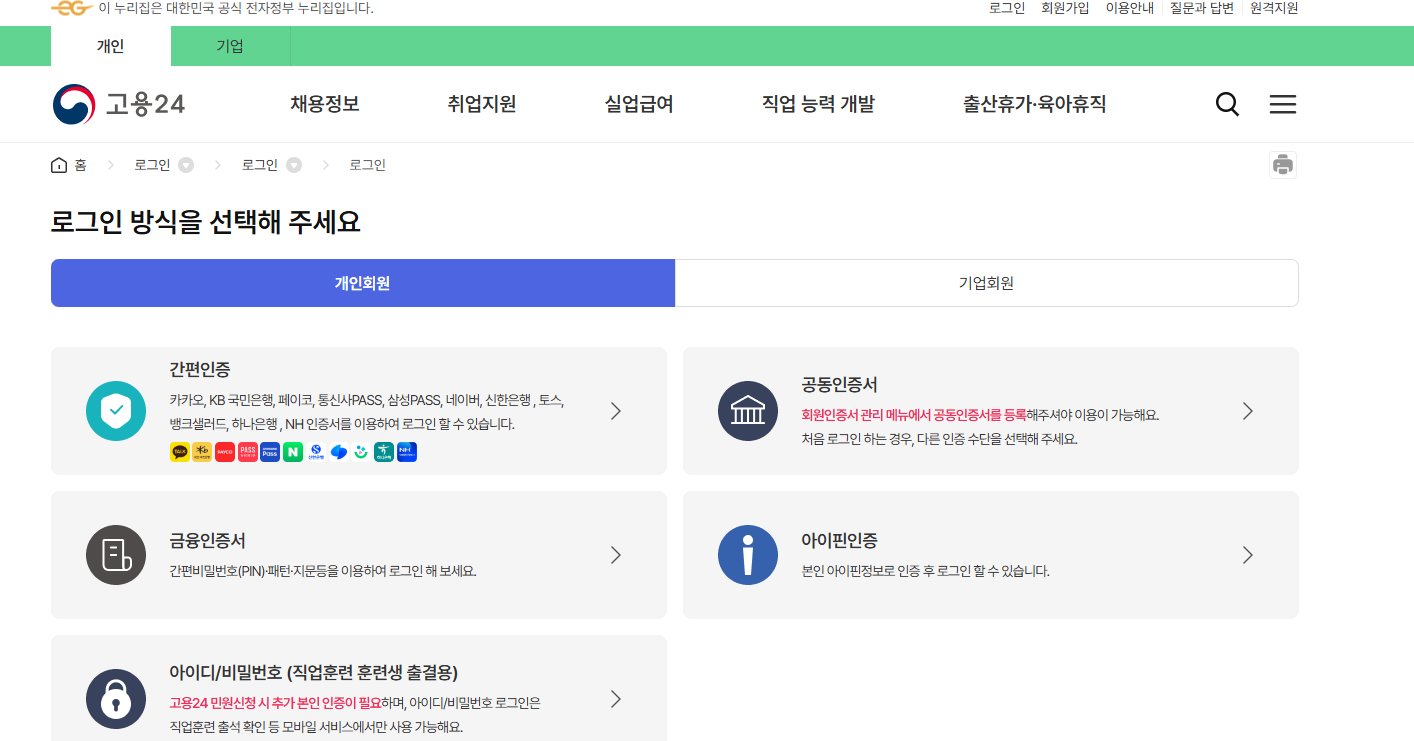Open 원격지원 from the top bar
The width and height of the screenshot is (1414, 741).
click(1272, 8)
